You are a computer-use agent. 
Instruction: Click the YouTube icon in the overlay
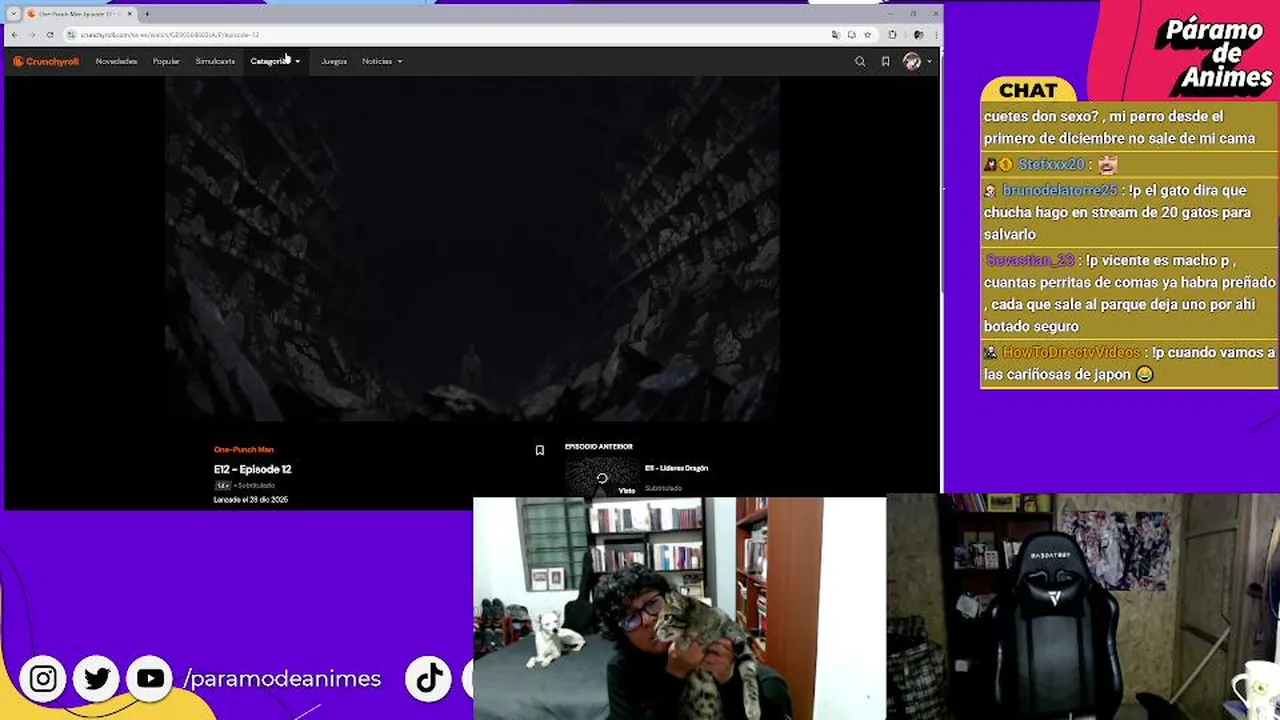coord(150,679)
